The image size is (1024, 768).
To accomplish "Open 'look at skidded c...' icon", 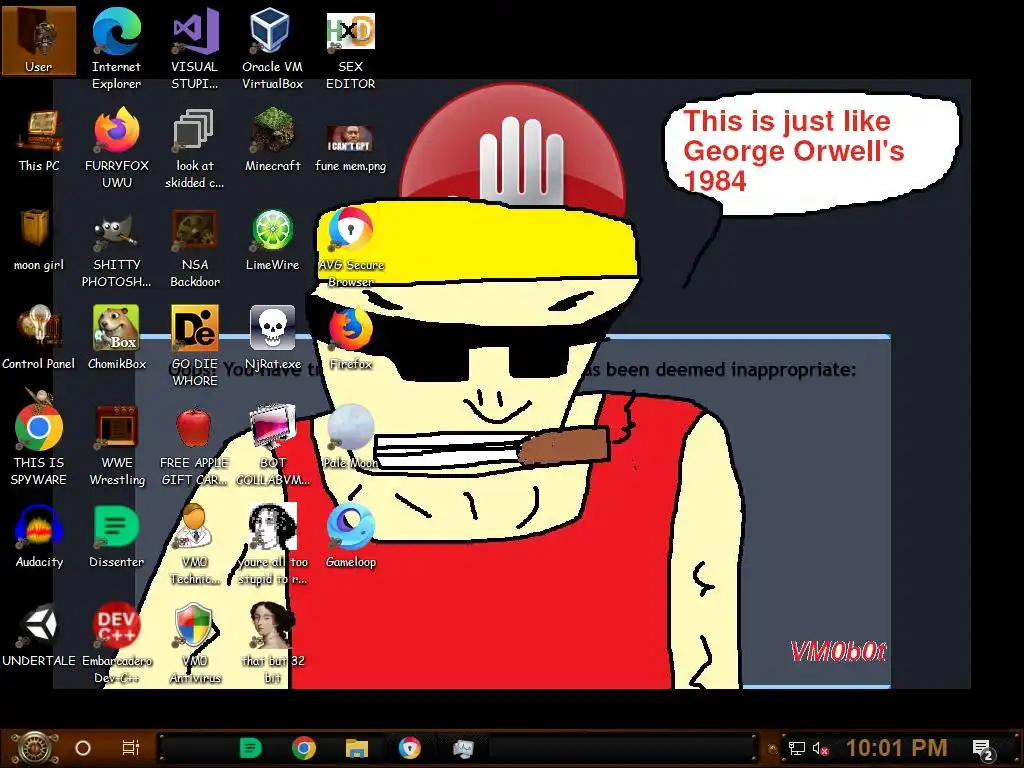I will click(195, 148).
